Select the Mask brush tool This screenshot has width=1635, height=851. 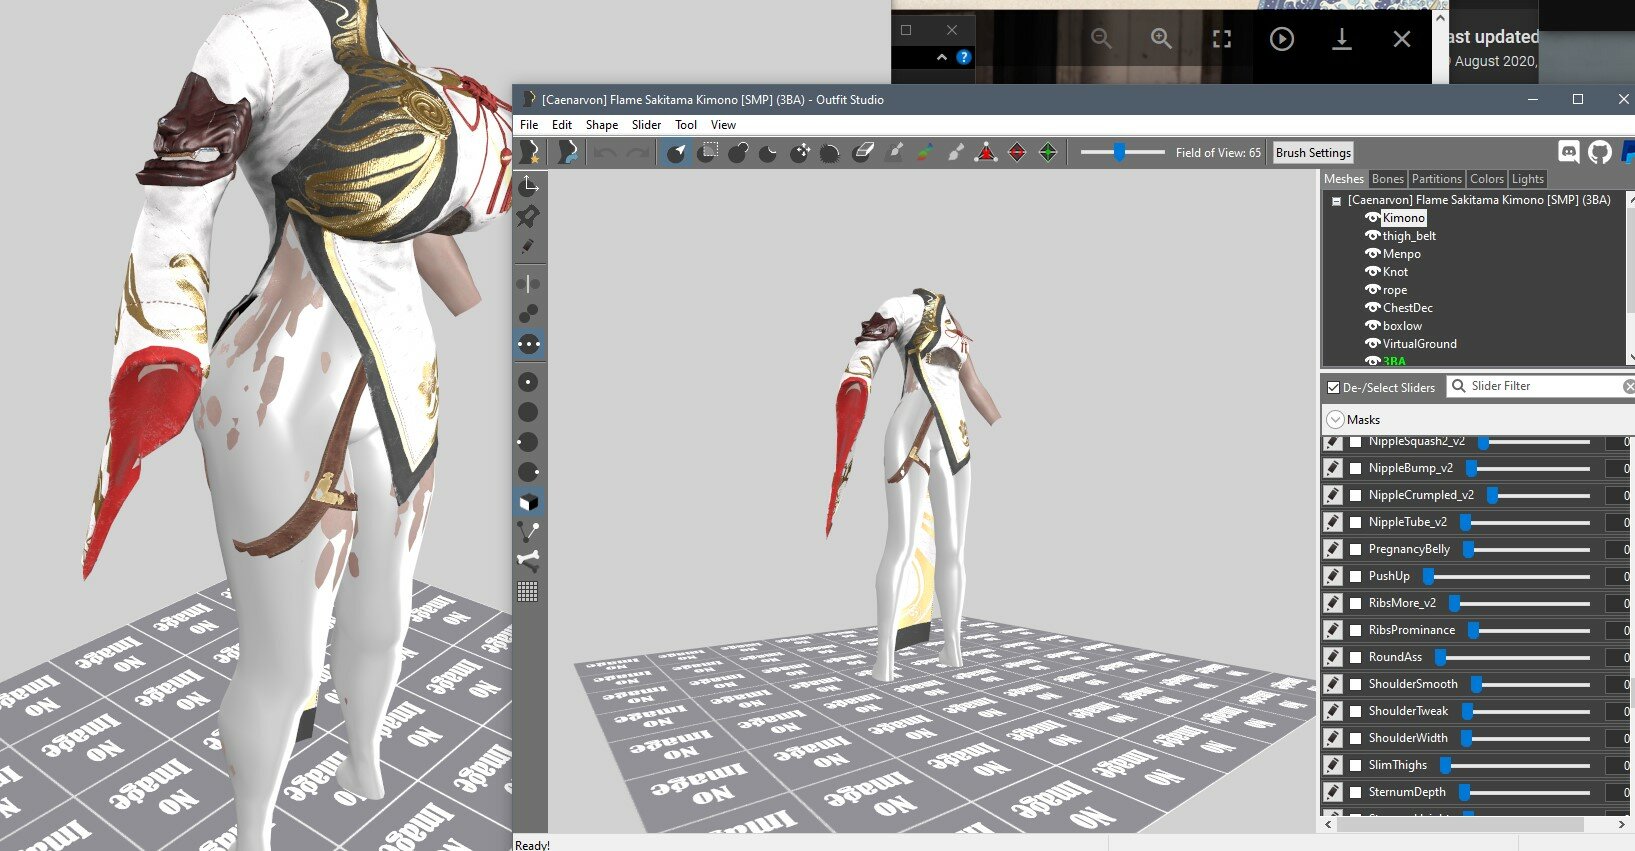(708, 152)
